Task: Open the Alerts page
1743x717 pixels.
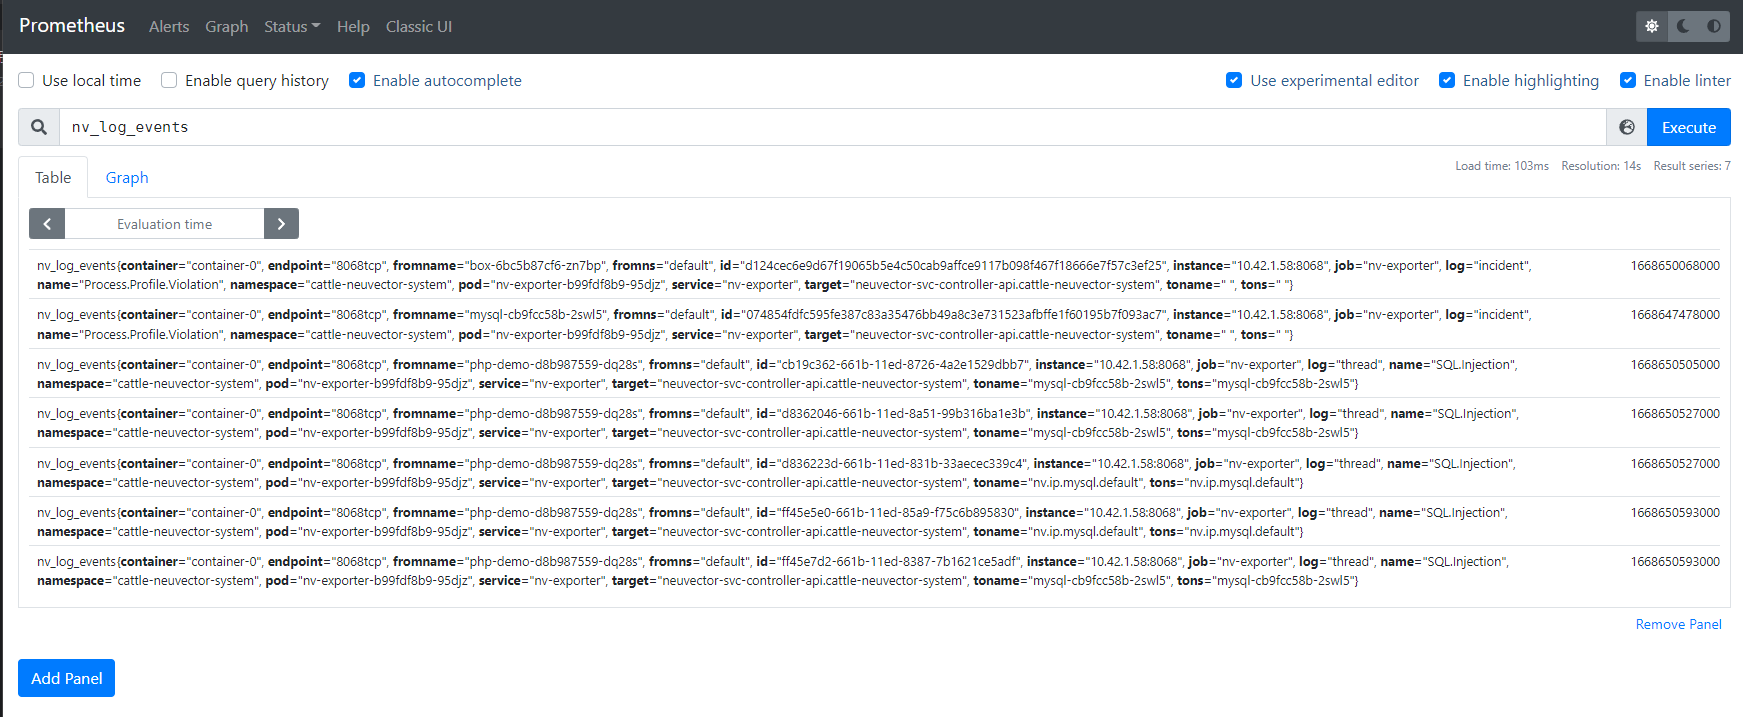Action: point(169,26)
